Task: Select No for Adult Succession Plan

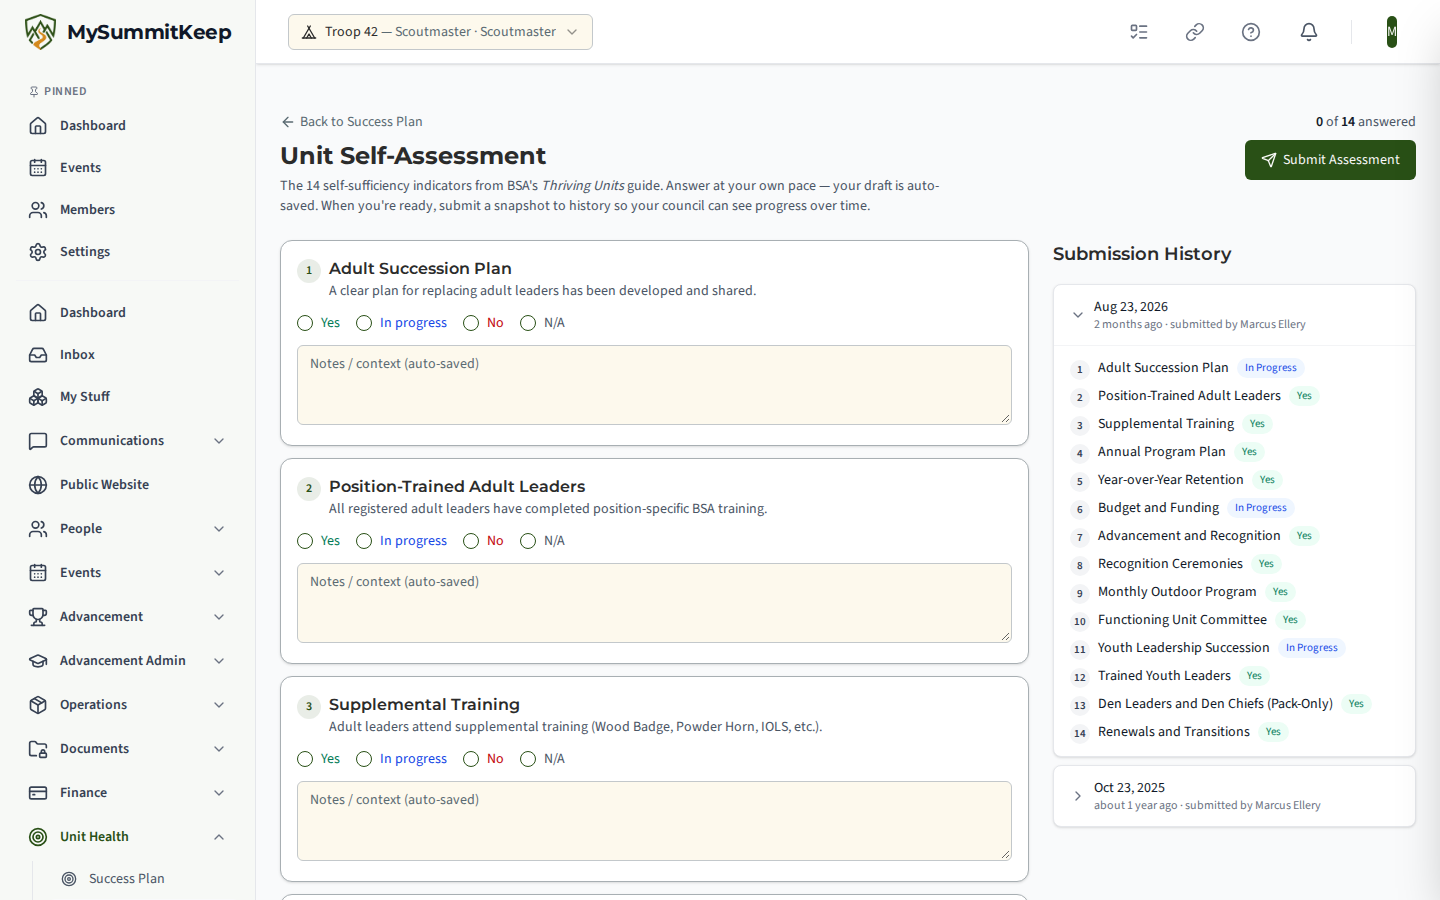Action: click(471, 322)
